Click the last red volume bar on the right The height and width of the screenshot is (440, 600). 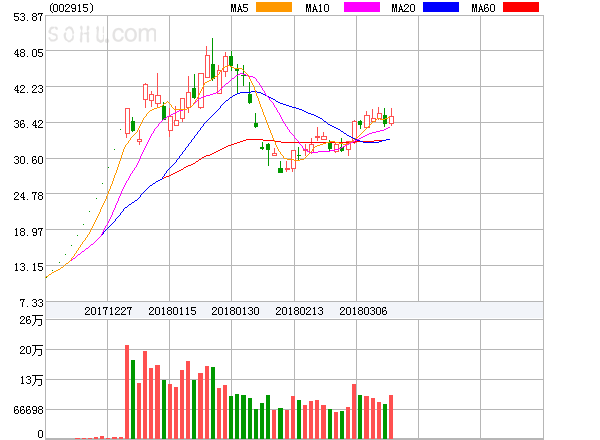(391, 417)
